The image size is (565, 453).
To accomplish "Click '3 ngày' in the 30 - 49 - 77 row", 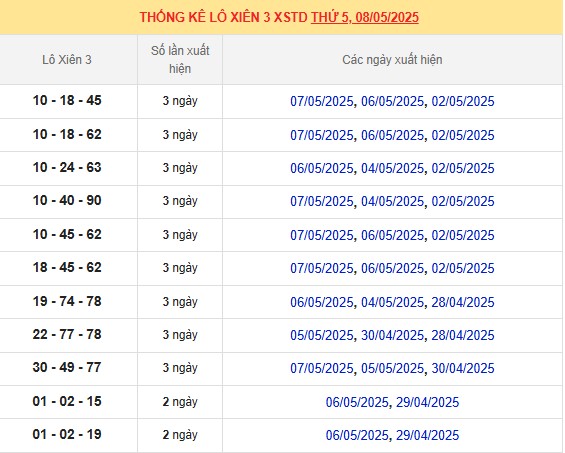I will (x=180, y=368).
